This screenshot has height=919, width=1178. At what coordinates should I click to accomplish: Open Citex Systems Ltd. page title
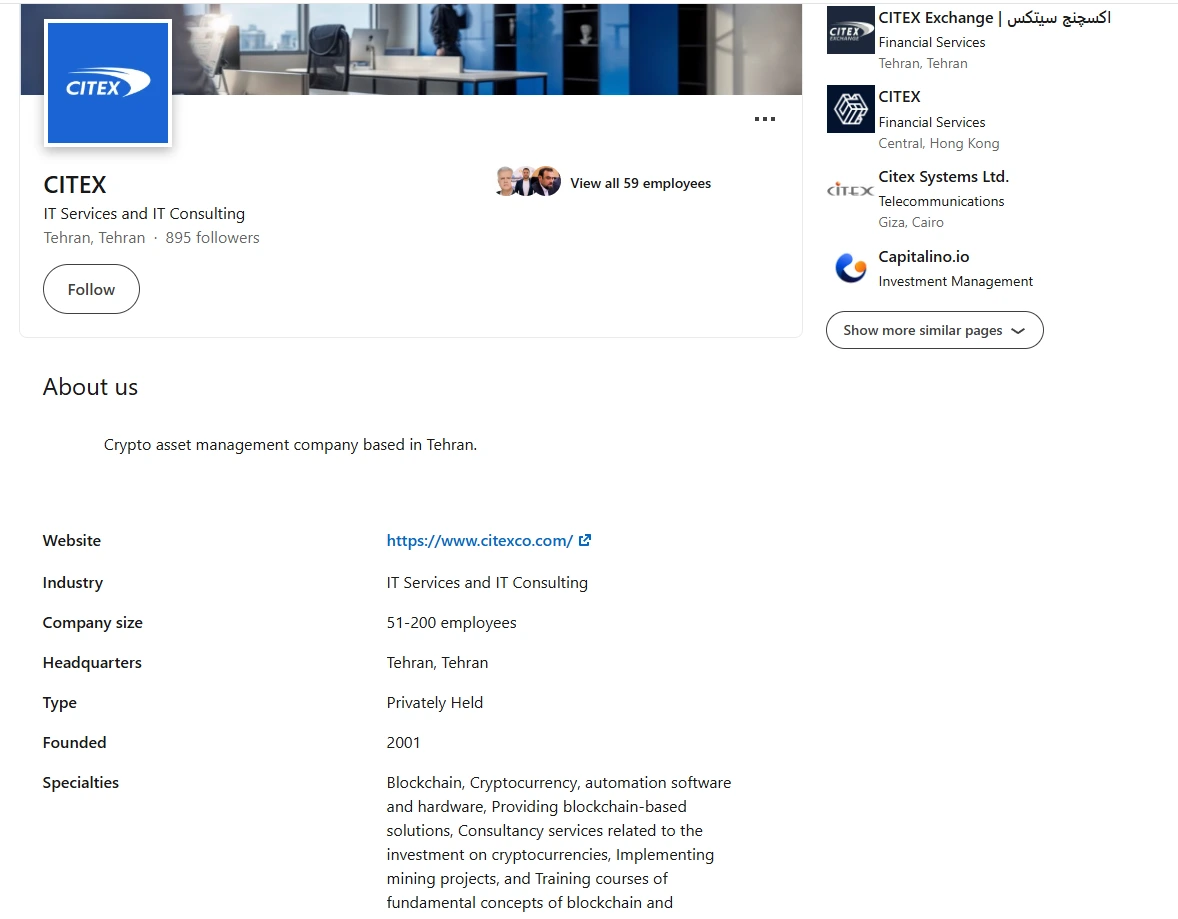pyautogui.click(x=944, y=177)
